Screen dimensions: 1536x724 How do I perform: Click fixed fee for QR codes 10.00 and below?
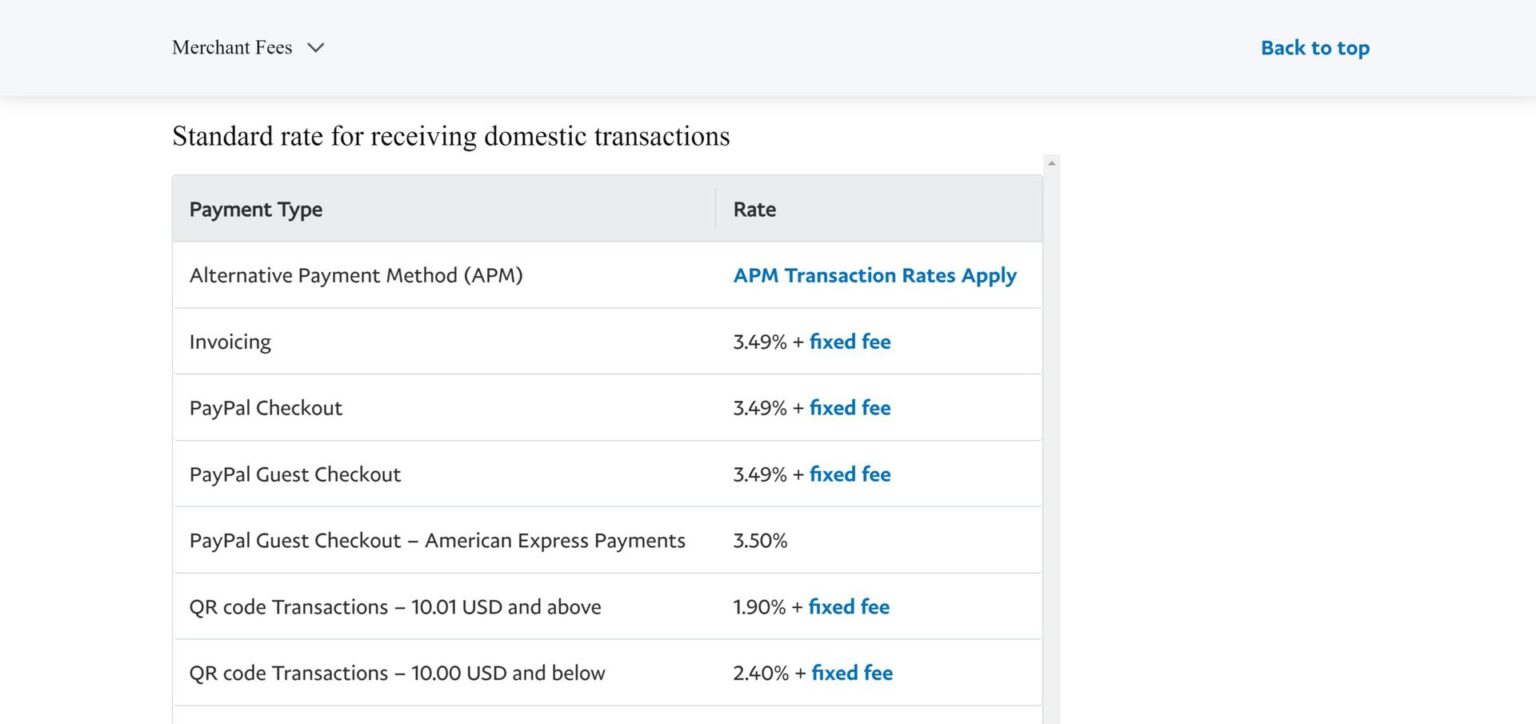pyautogui.click(x=851, y=672)
